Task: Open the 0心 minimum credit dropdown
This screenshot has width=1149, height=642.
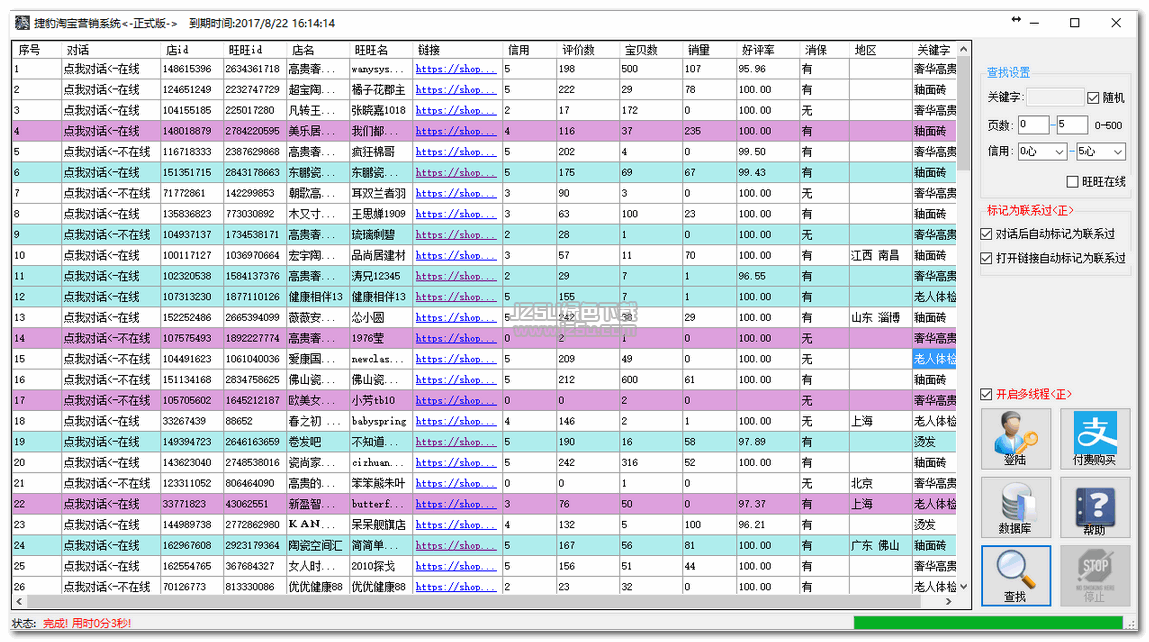Action: point(1041,152)
